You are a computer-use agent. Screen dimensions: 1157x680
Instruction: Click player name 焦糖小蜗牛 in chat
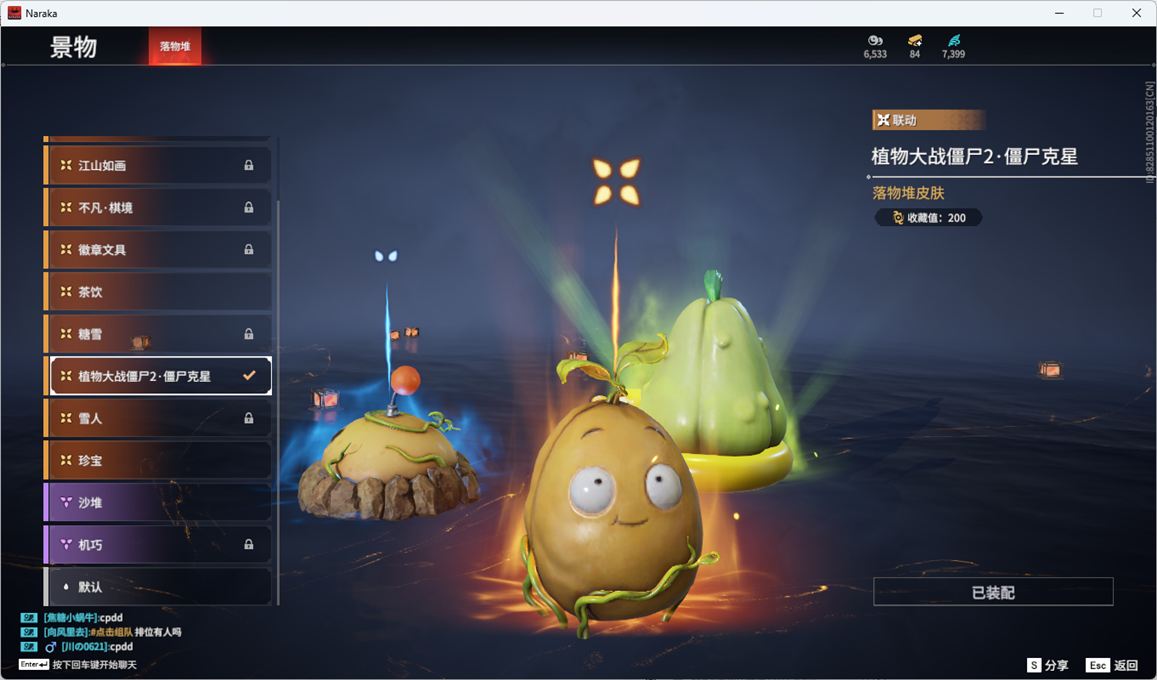[70, 617]
